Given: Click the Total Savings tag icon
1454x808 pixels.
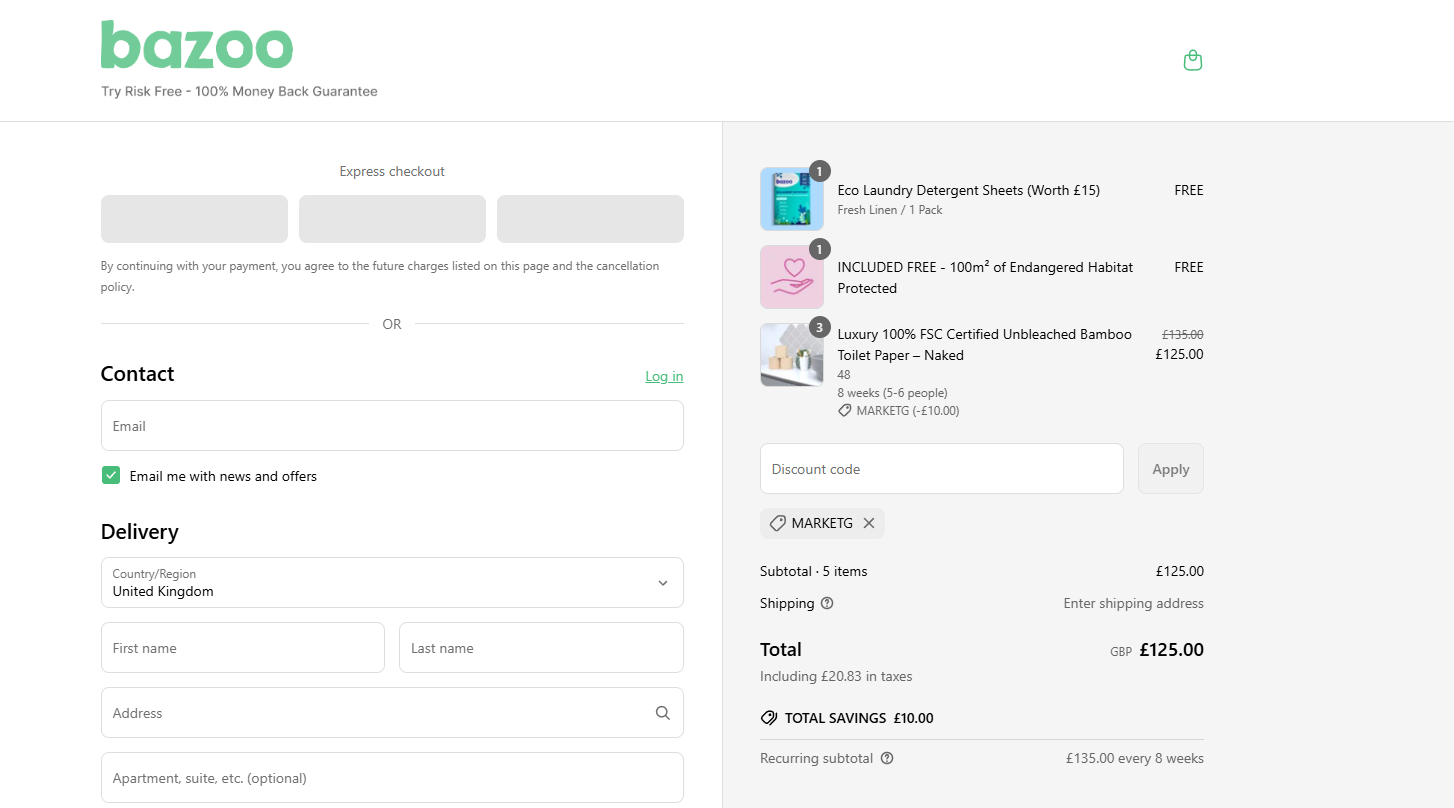Looking at the screenshot, I should tap(769, 718).
